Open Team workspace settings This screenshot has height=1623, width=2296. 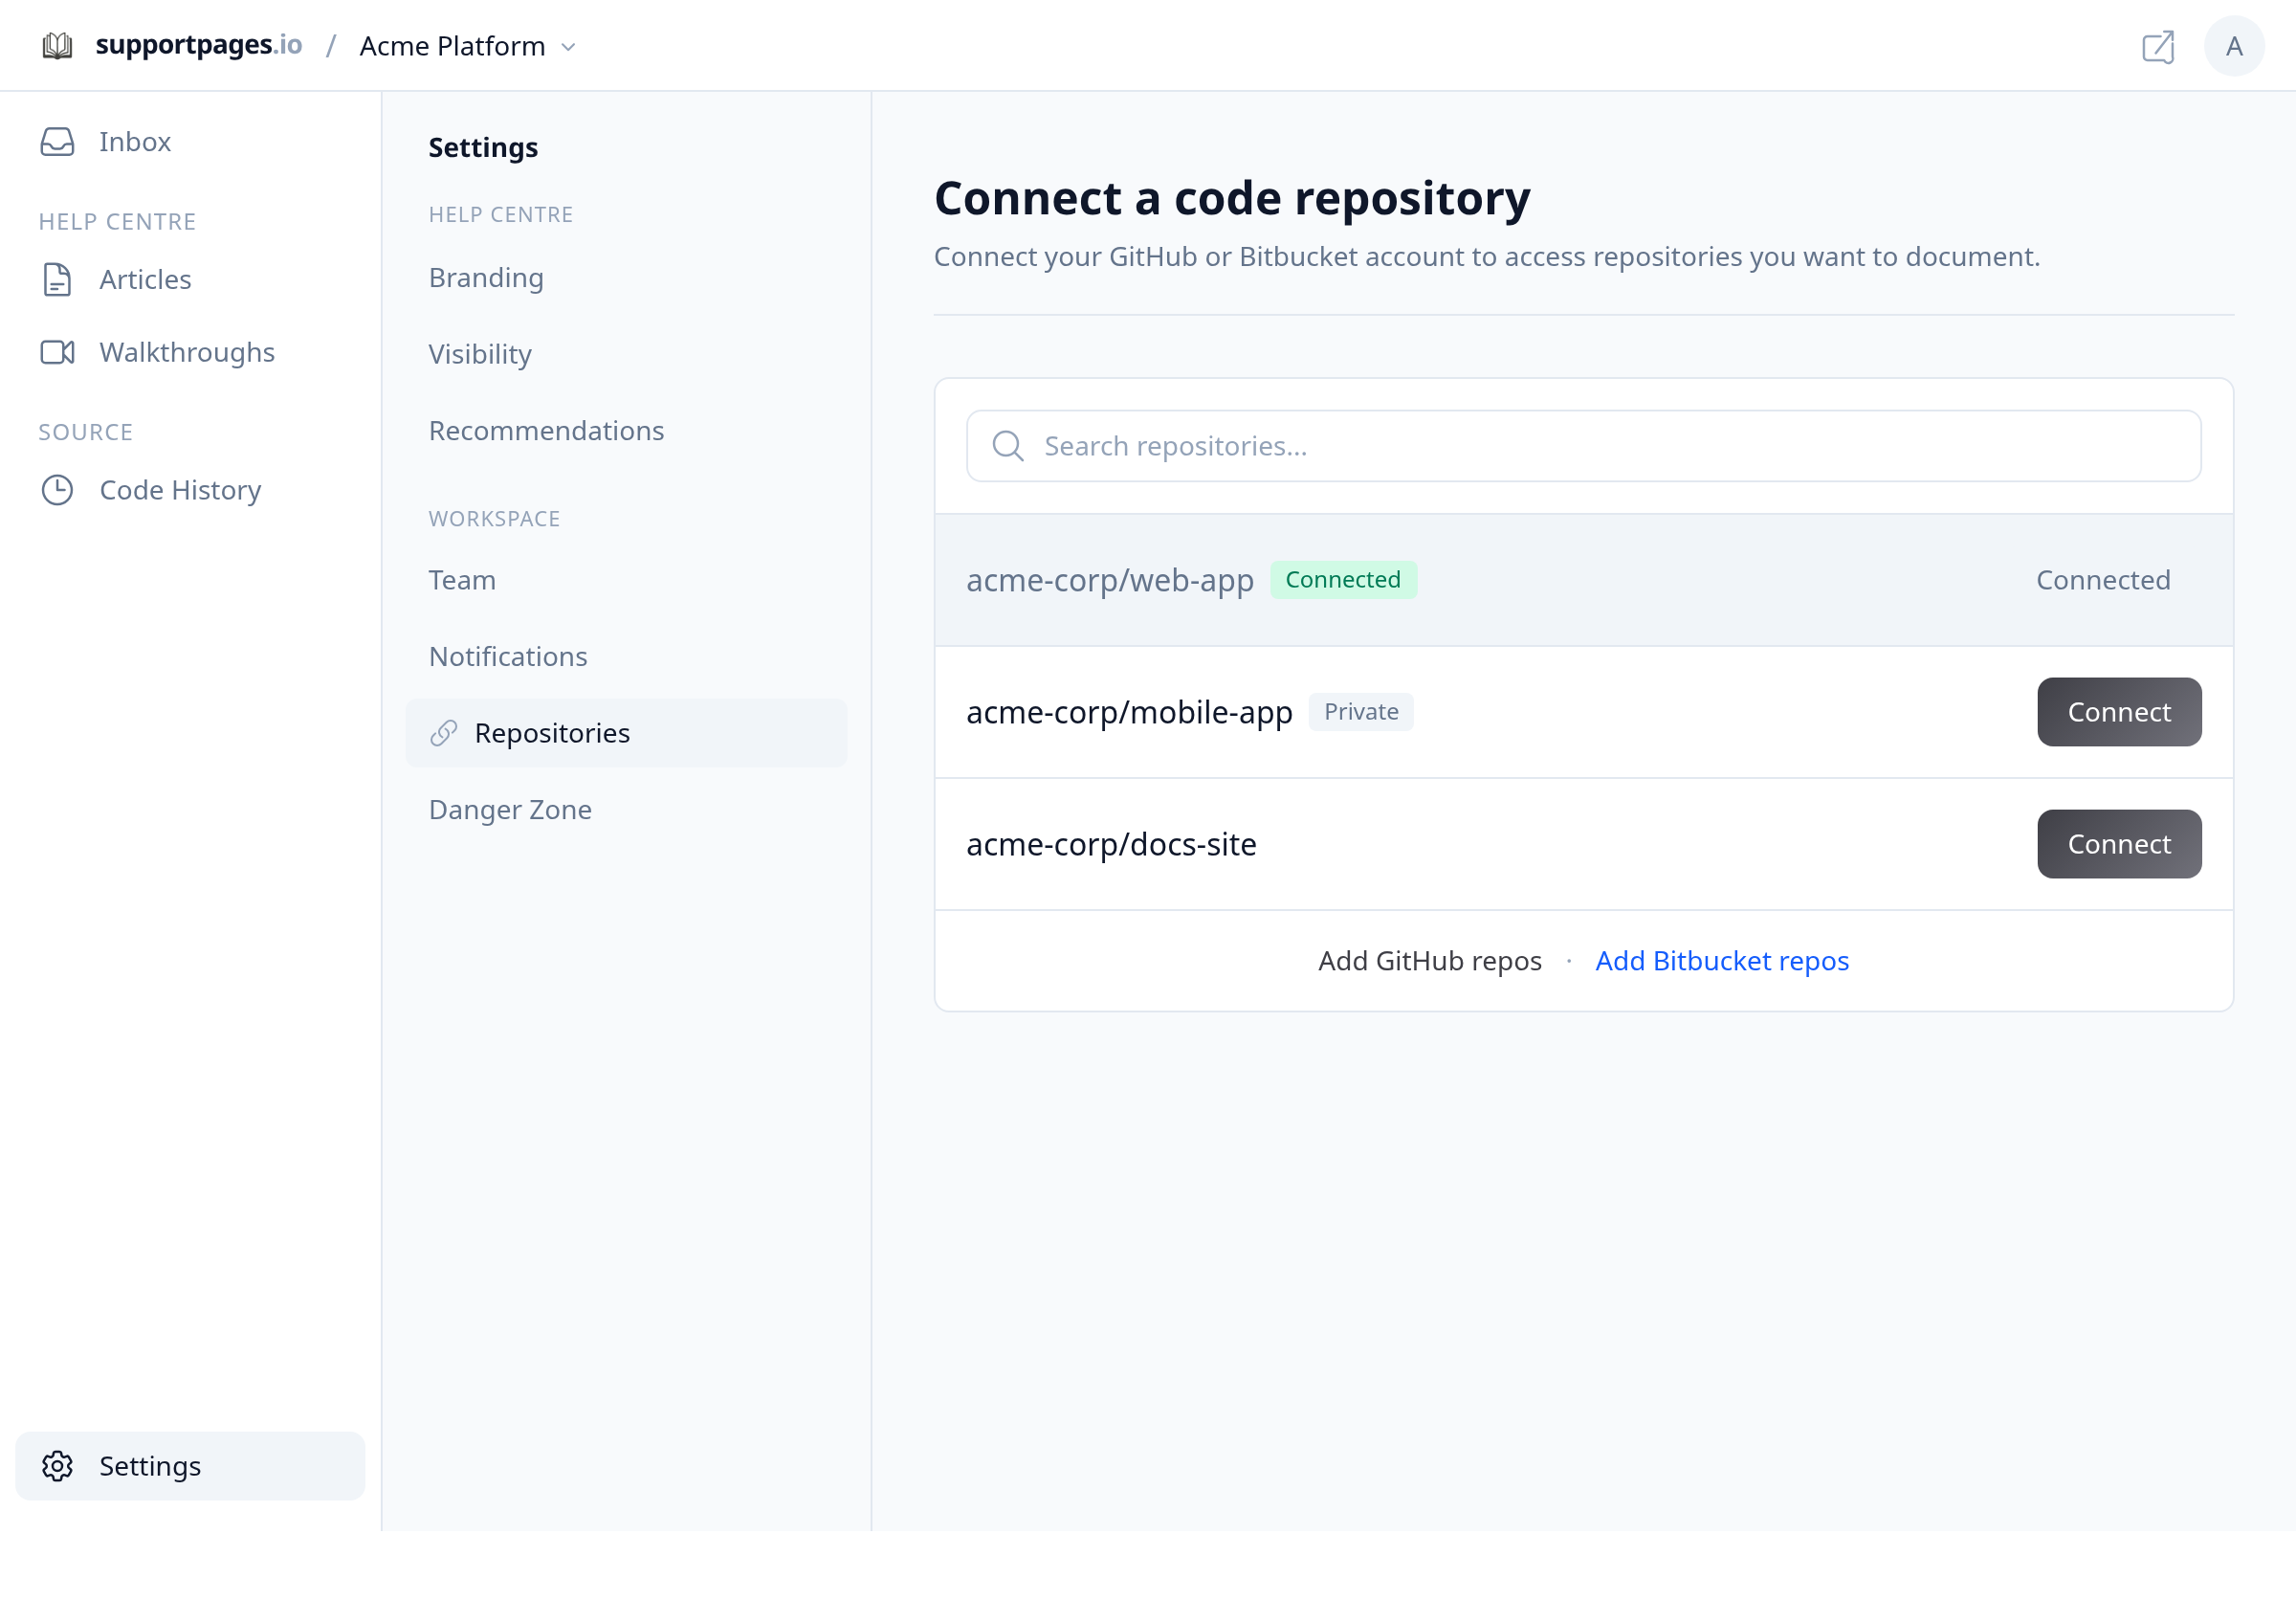click(462, 580)
